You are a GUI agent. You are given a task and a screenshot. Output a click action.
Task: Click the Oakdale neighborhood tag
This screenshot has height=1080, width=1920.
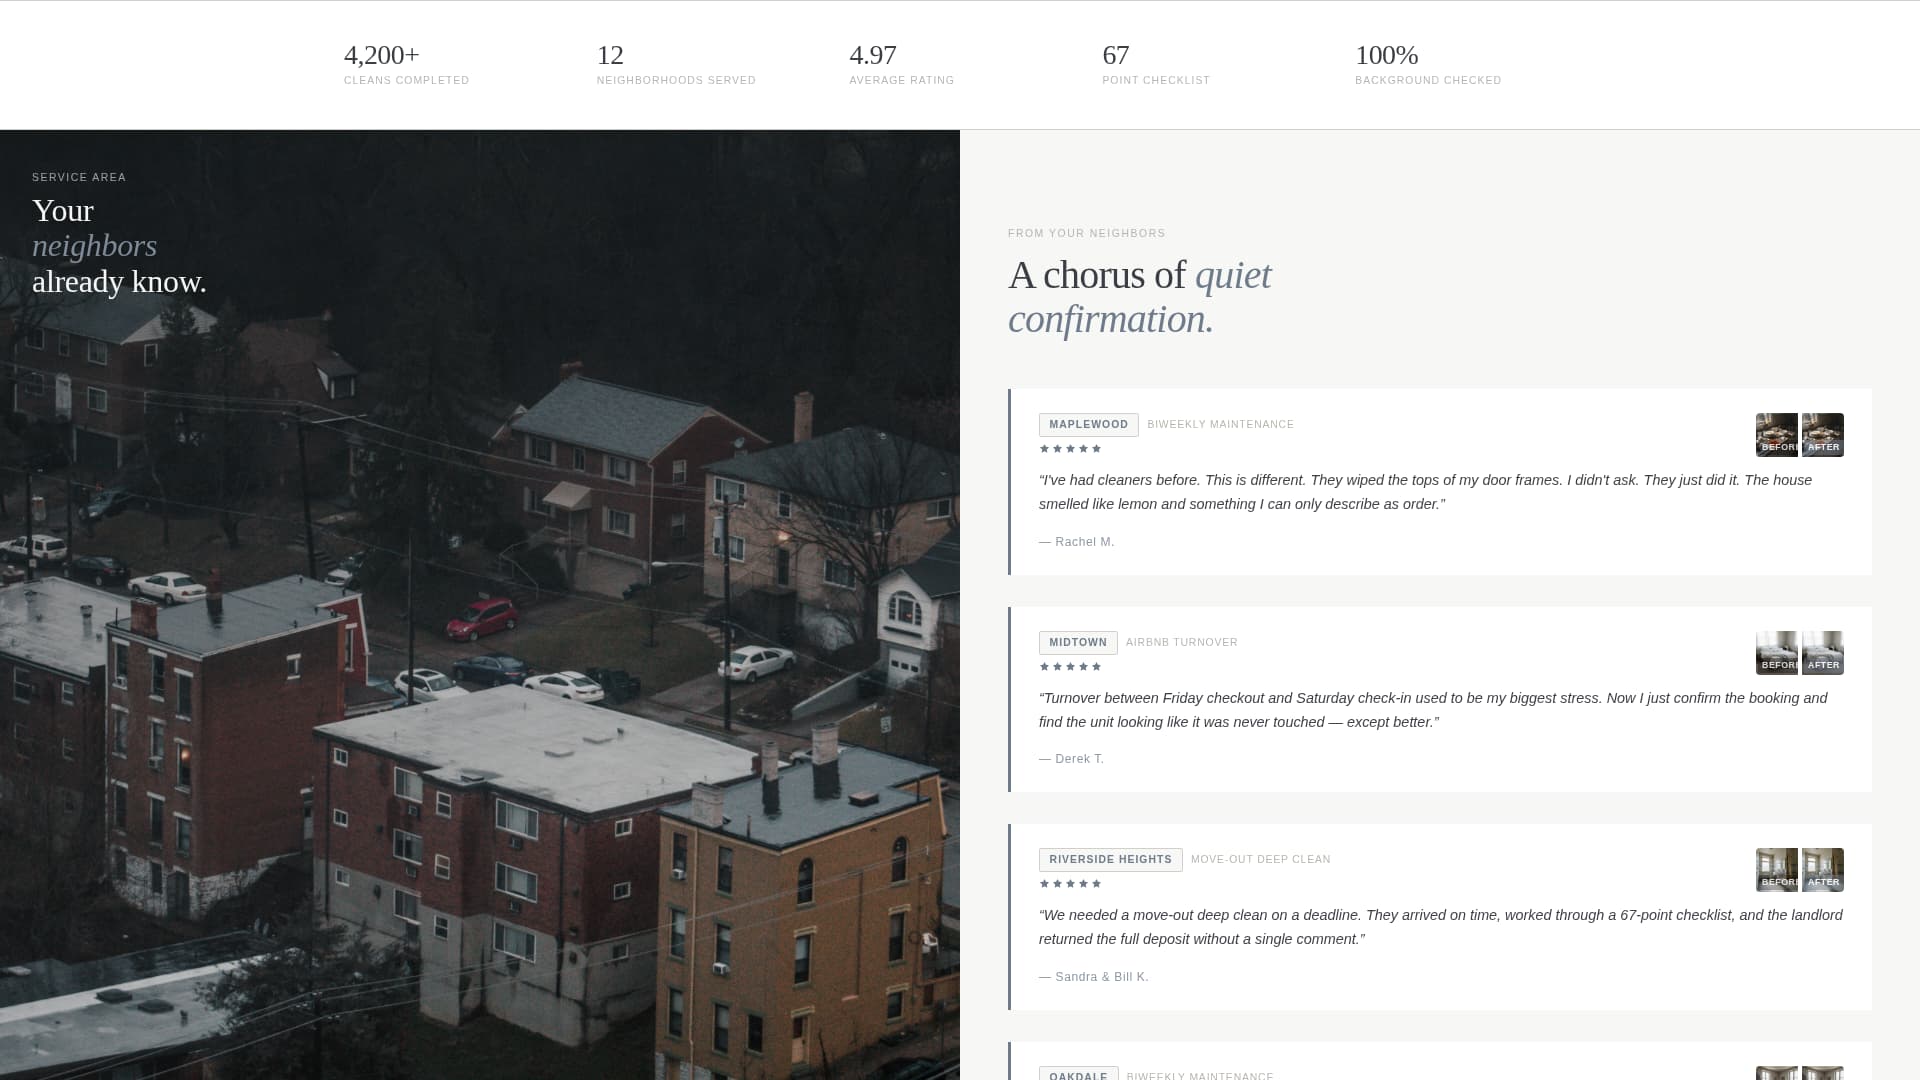(x=1078, y=1074)
